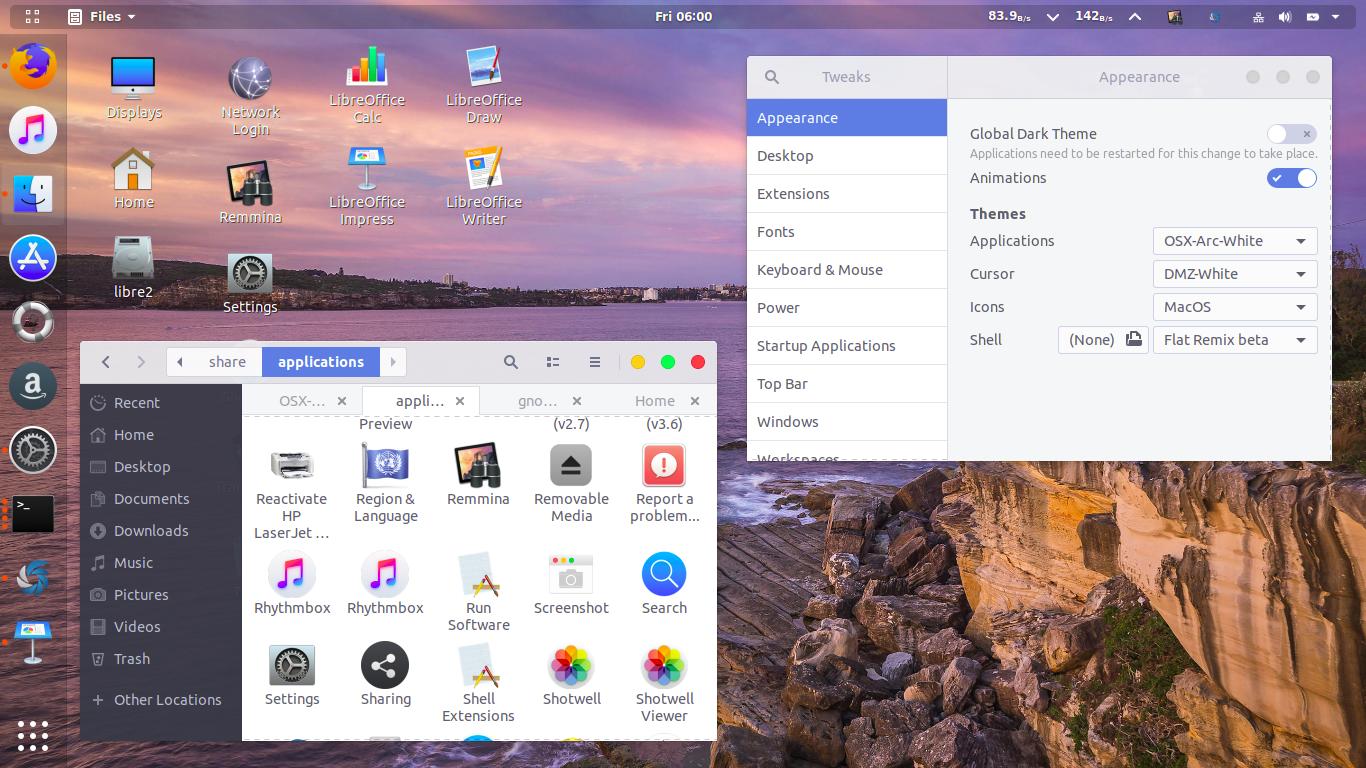Open the Applications theme dropdown
The height and width of the screenshot is (768, 1366).
point(1234,240)
